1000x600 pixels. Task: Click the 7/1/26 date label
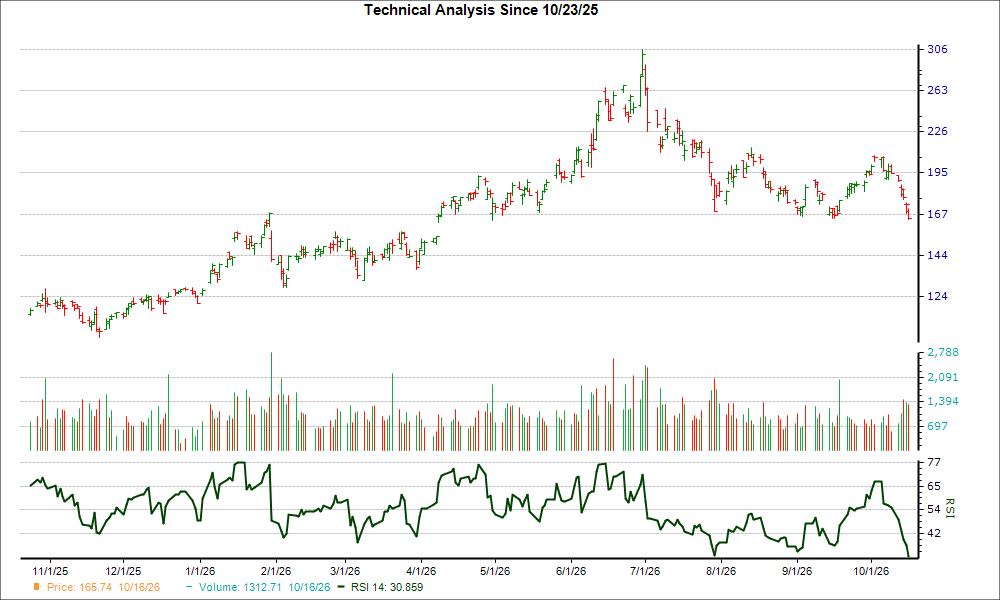pyautogui.click(x=645, y=571)
